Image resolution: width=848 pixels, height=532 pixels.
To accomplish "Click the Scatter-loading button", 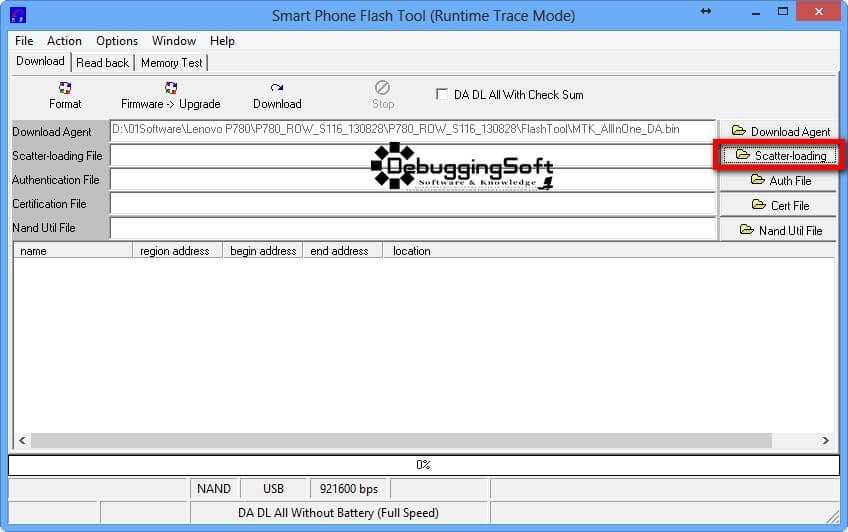I will (x=779, y=156).
